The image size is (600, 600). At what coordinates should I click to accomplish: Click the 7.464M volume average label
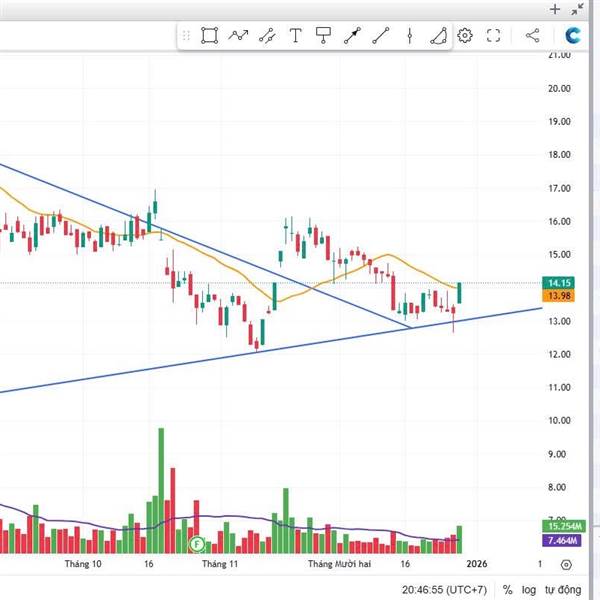click(x=562, y=540)
